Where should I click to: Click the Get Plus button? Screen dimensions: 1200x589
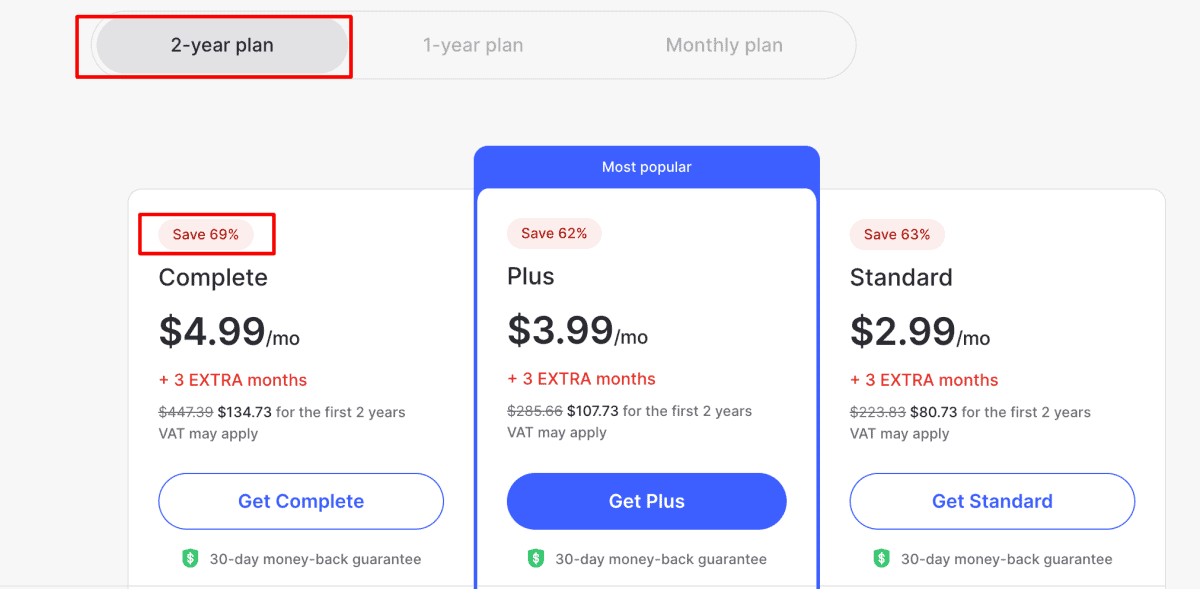pos(647,501)
